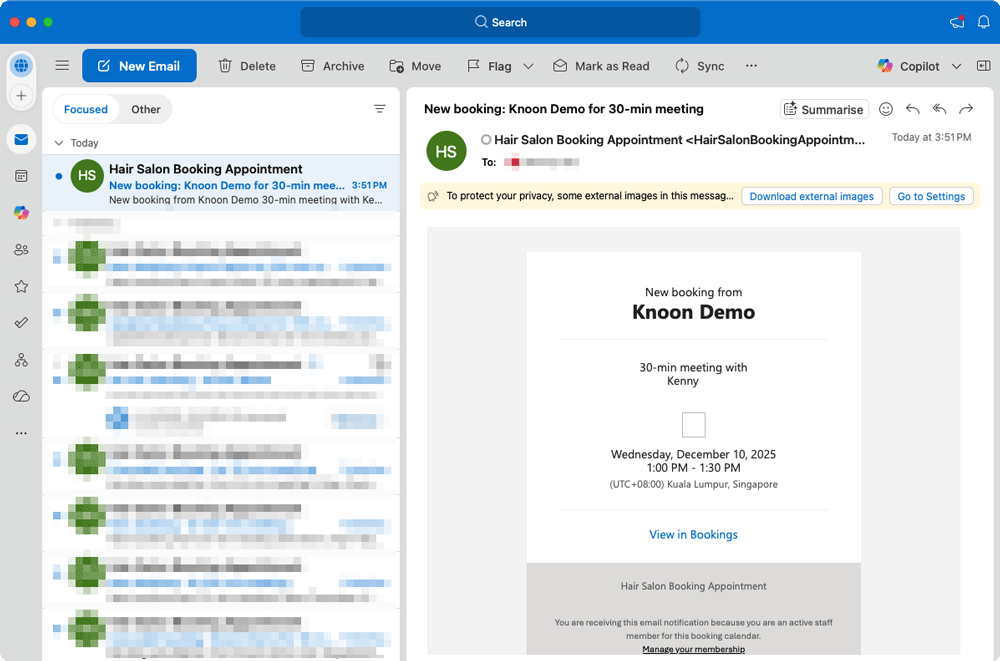This screenshot has width=1000, height=661.
Task: Open OneDrive cloud icon in sidebar
Action: tap(22, 396)
